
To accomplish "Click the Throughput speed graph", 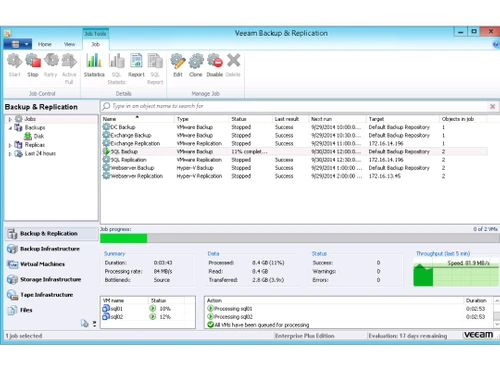I will pos(456,273).
